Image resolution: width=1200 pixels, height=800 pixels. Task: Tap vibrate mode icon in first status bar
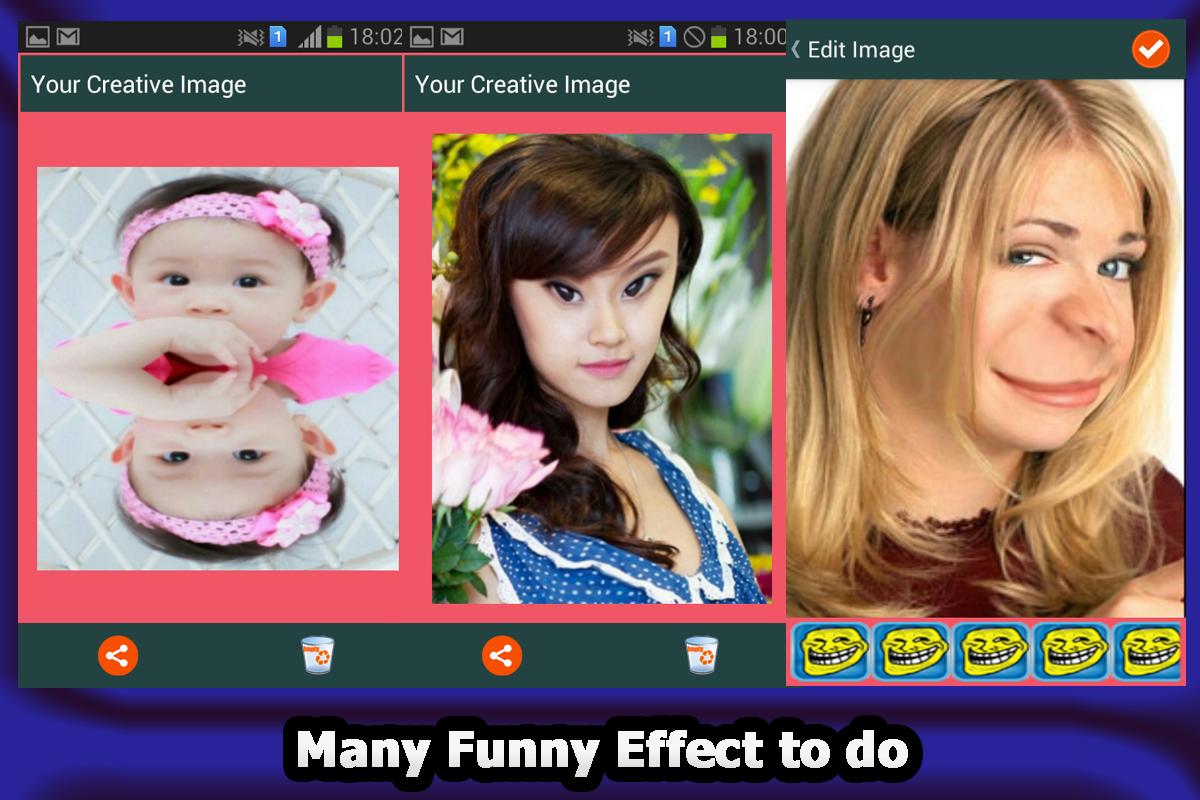tap(251, 37)
